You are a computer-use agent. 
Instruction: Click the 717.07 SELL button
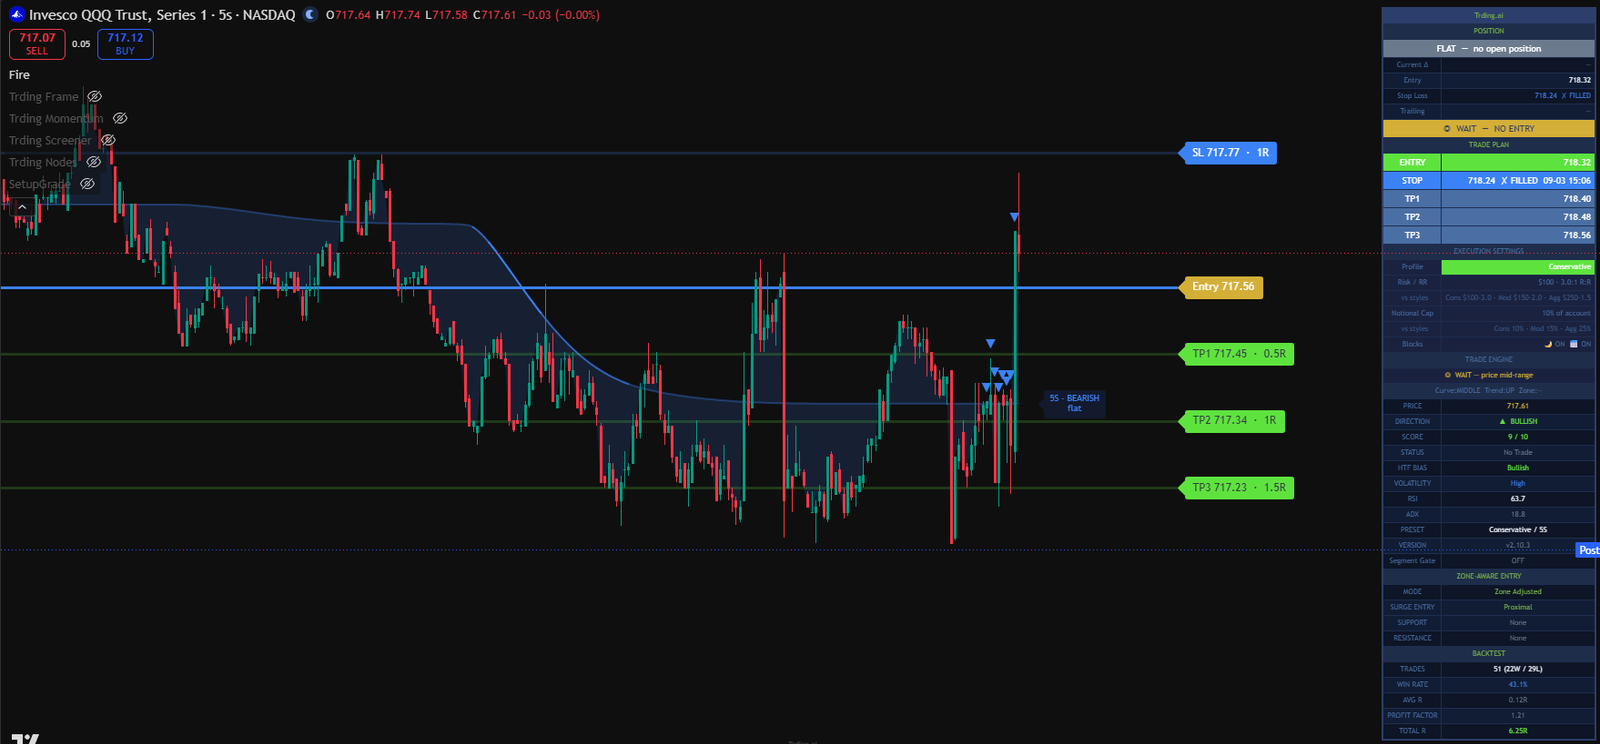37,44
